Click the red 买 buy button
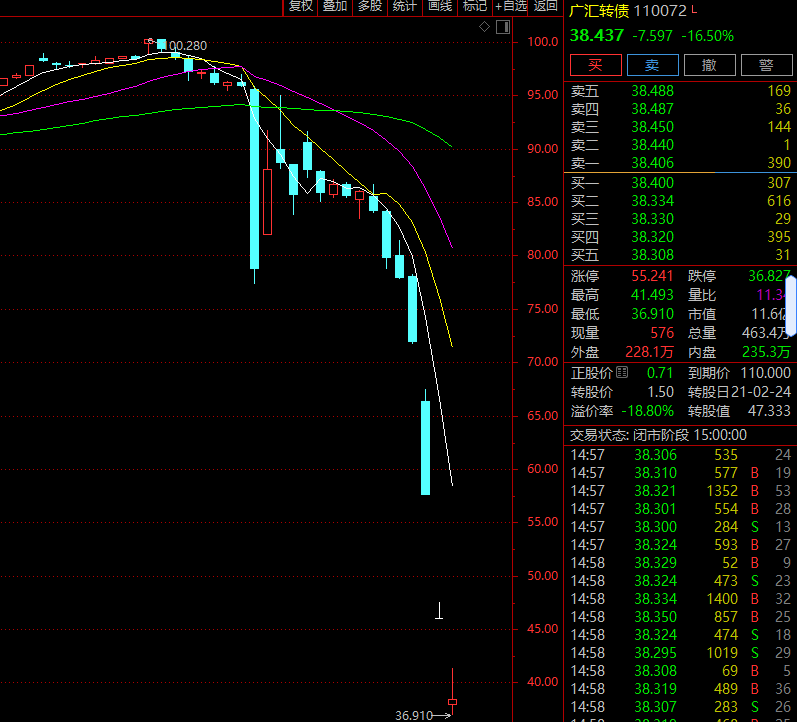 pos(596,65)
